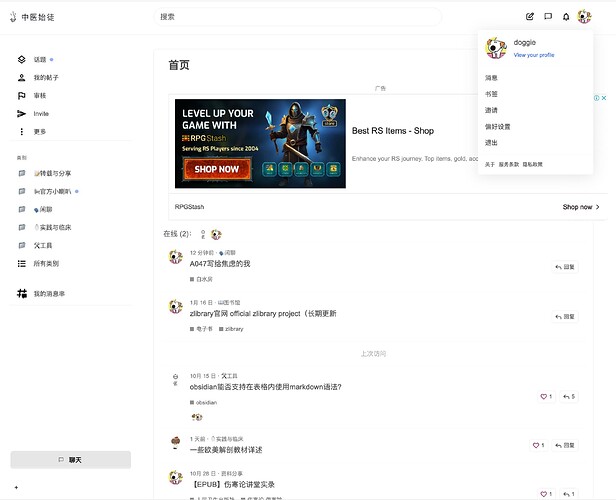Reply to the zlibrary官网 topic
The width and height of the screenshot is (616, 500).
(x=565, y=317)
